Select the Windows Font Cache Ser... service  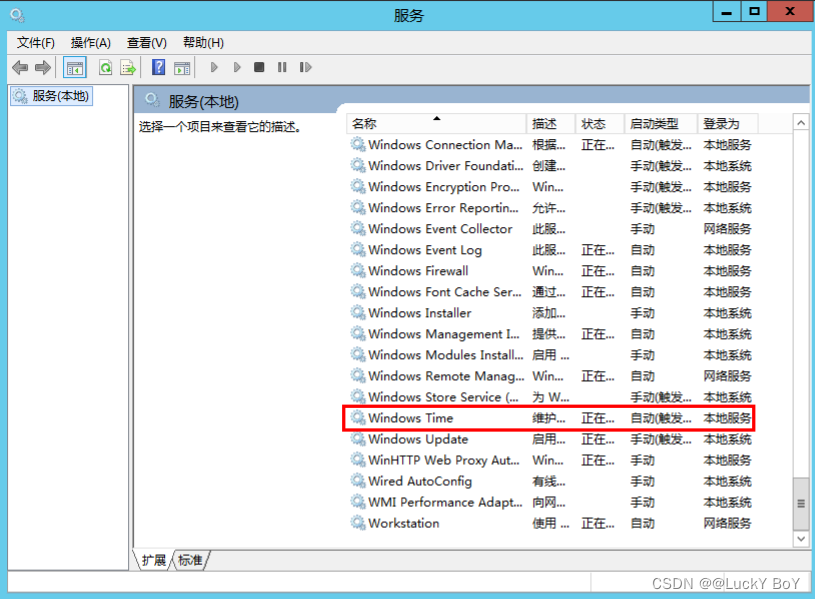(x=551, y=292)
